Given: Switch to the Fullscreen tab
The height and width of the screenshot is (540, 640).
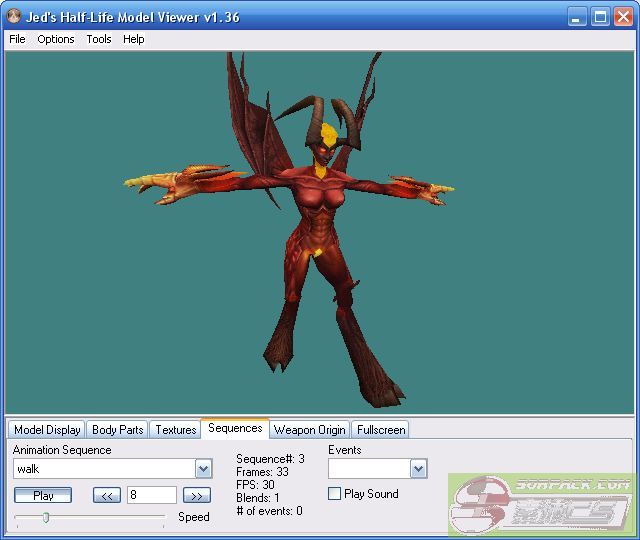Looking at the screenshot, I should (x=381, y=430).
